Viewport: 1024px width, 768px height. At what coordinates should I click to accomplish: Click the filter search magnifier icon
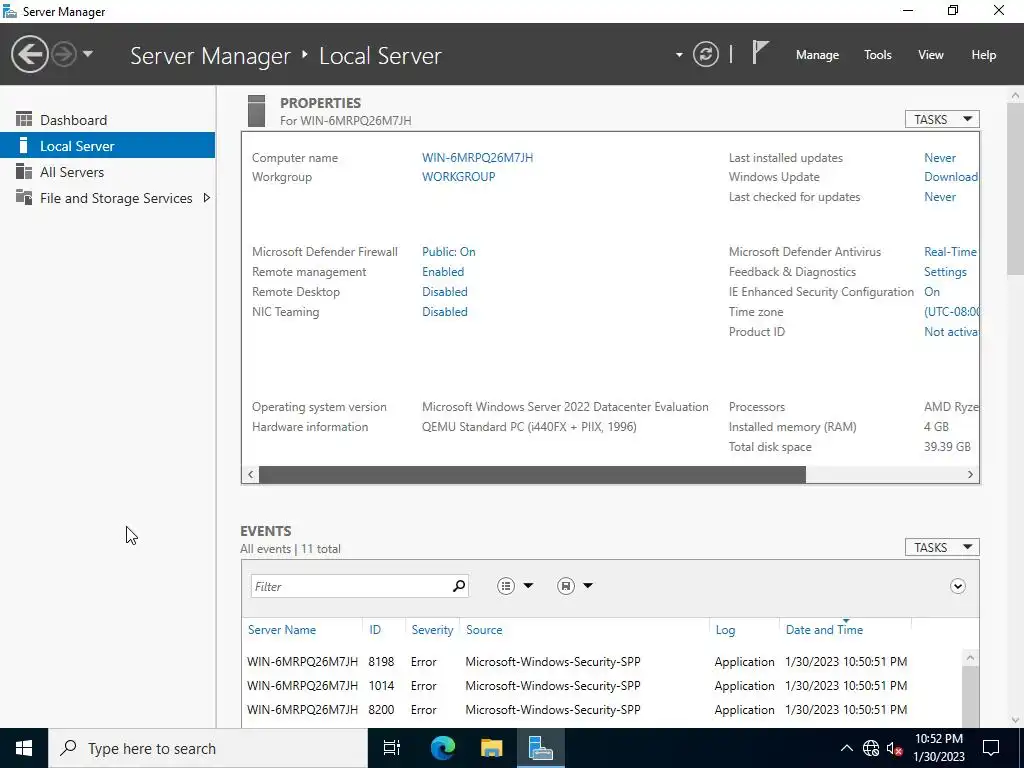459,586
